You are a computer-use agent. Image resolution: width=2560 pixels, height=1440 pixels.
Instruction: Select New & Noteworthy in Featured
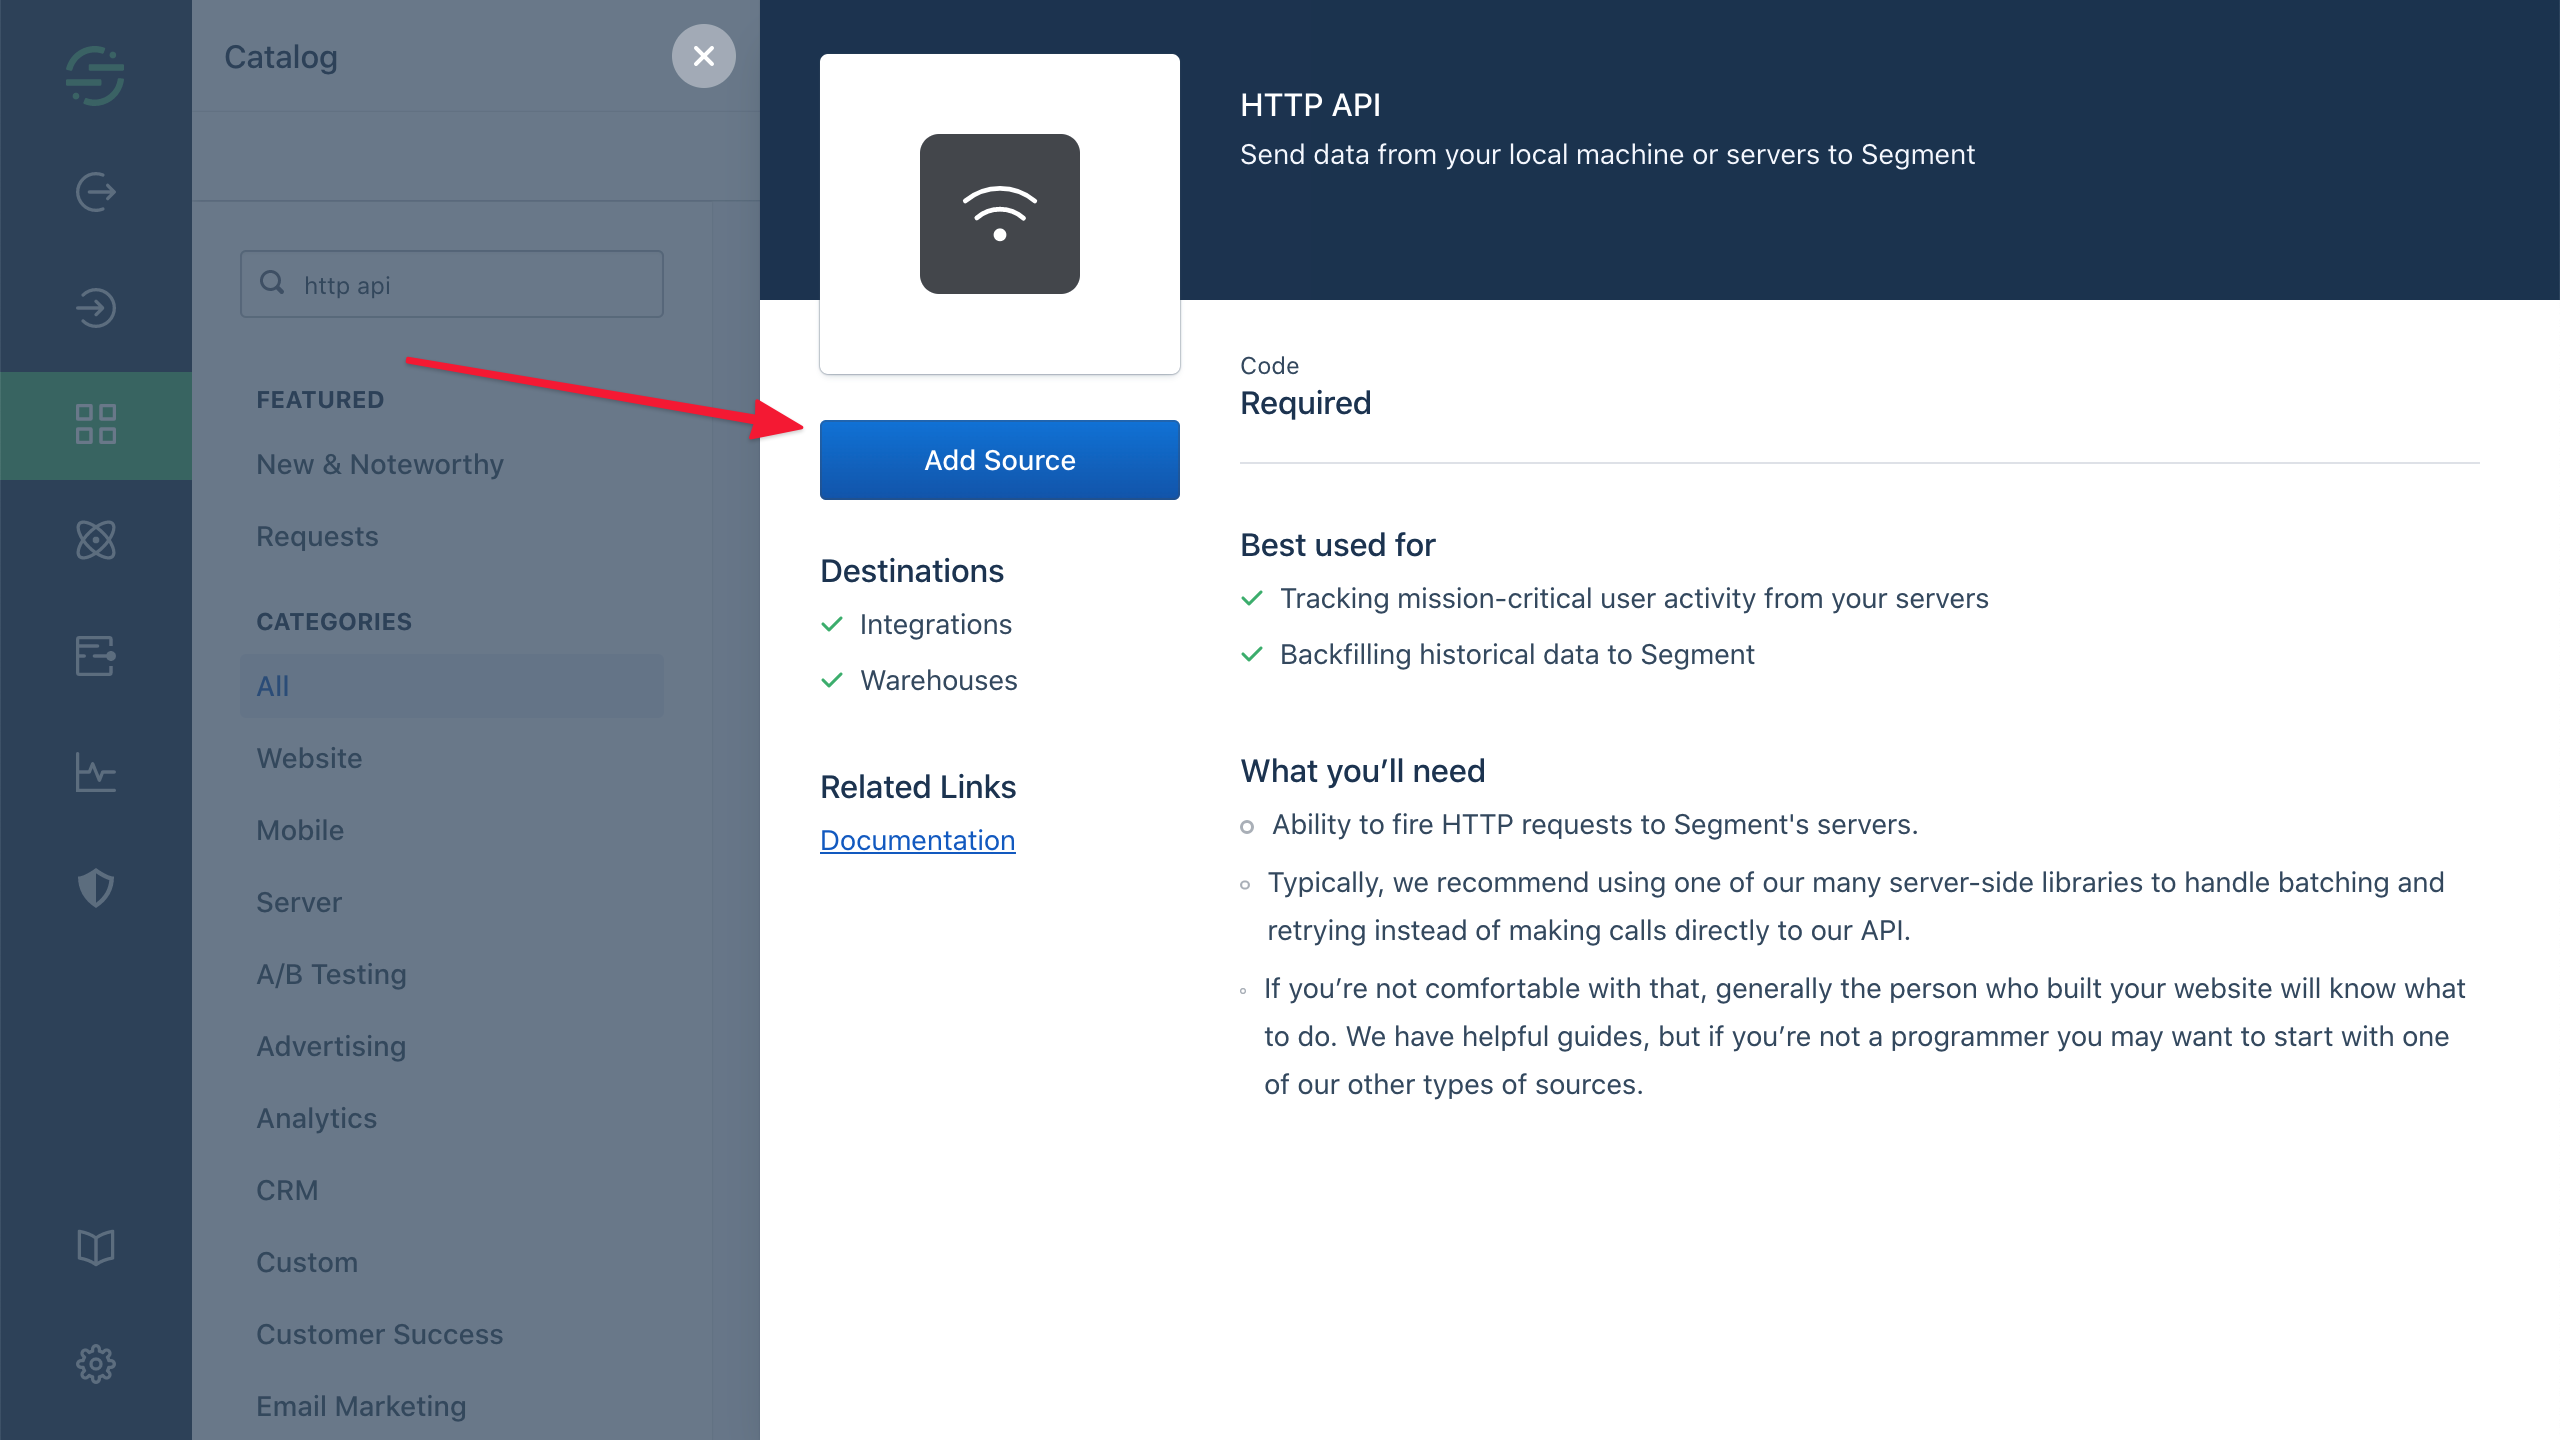380,464
